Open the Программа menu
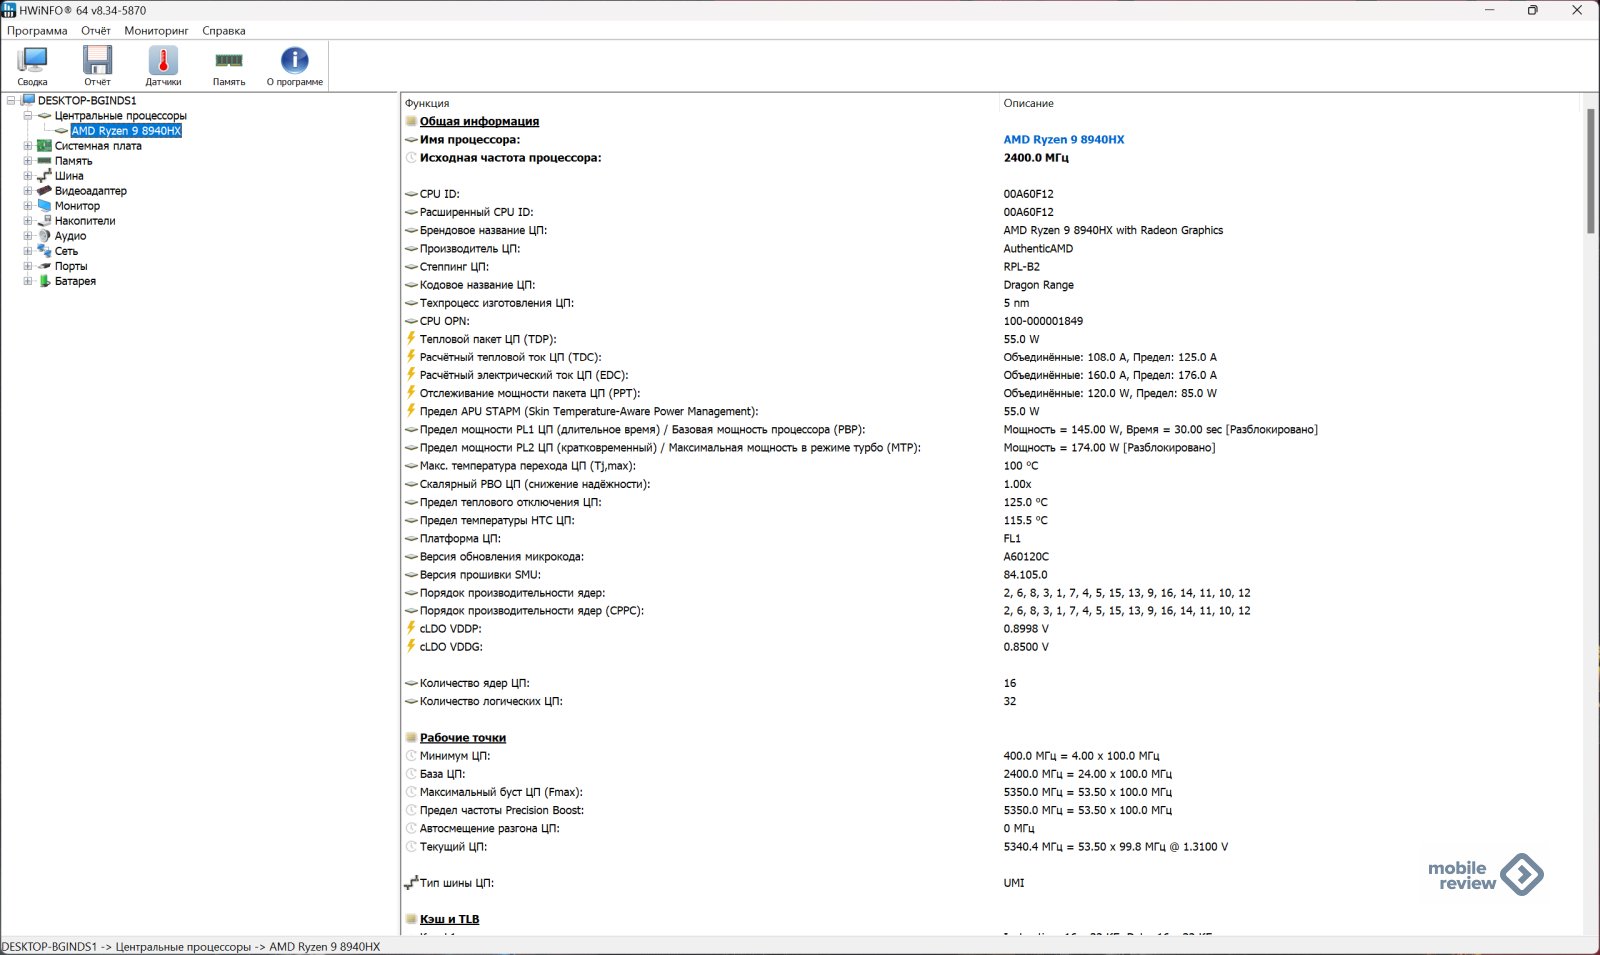This screenshot has height=955, width=1600. 37,31
